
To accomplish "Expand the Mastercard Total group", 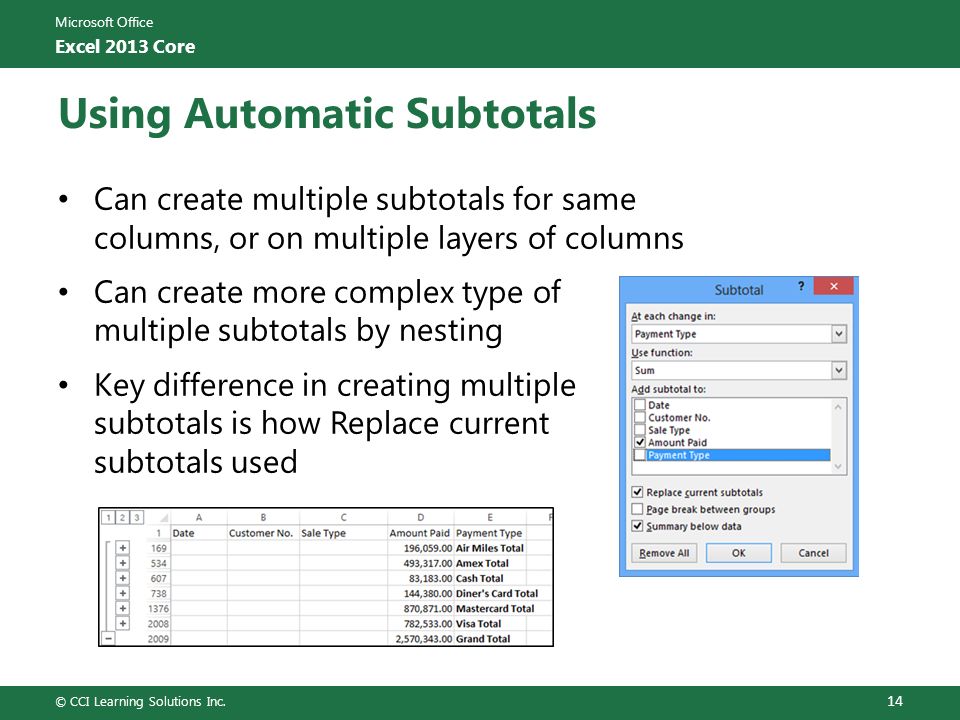I will pos(122,609).
